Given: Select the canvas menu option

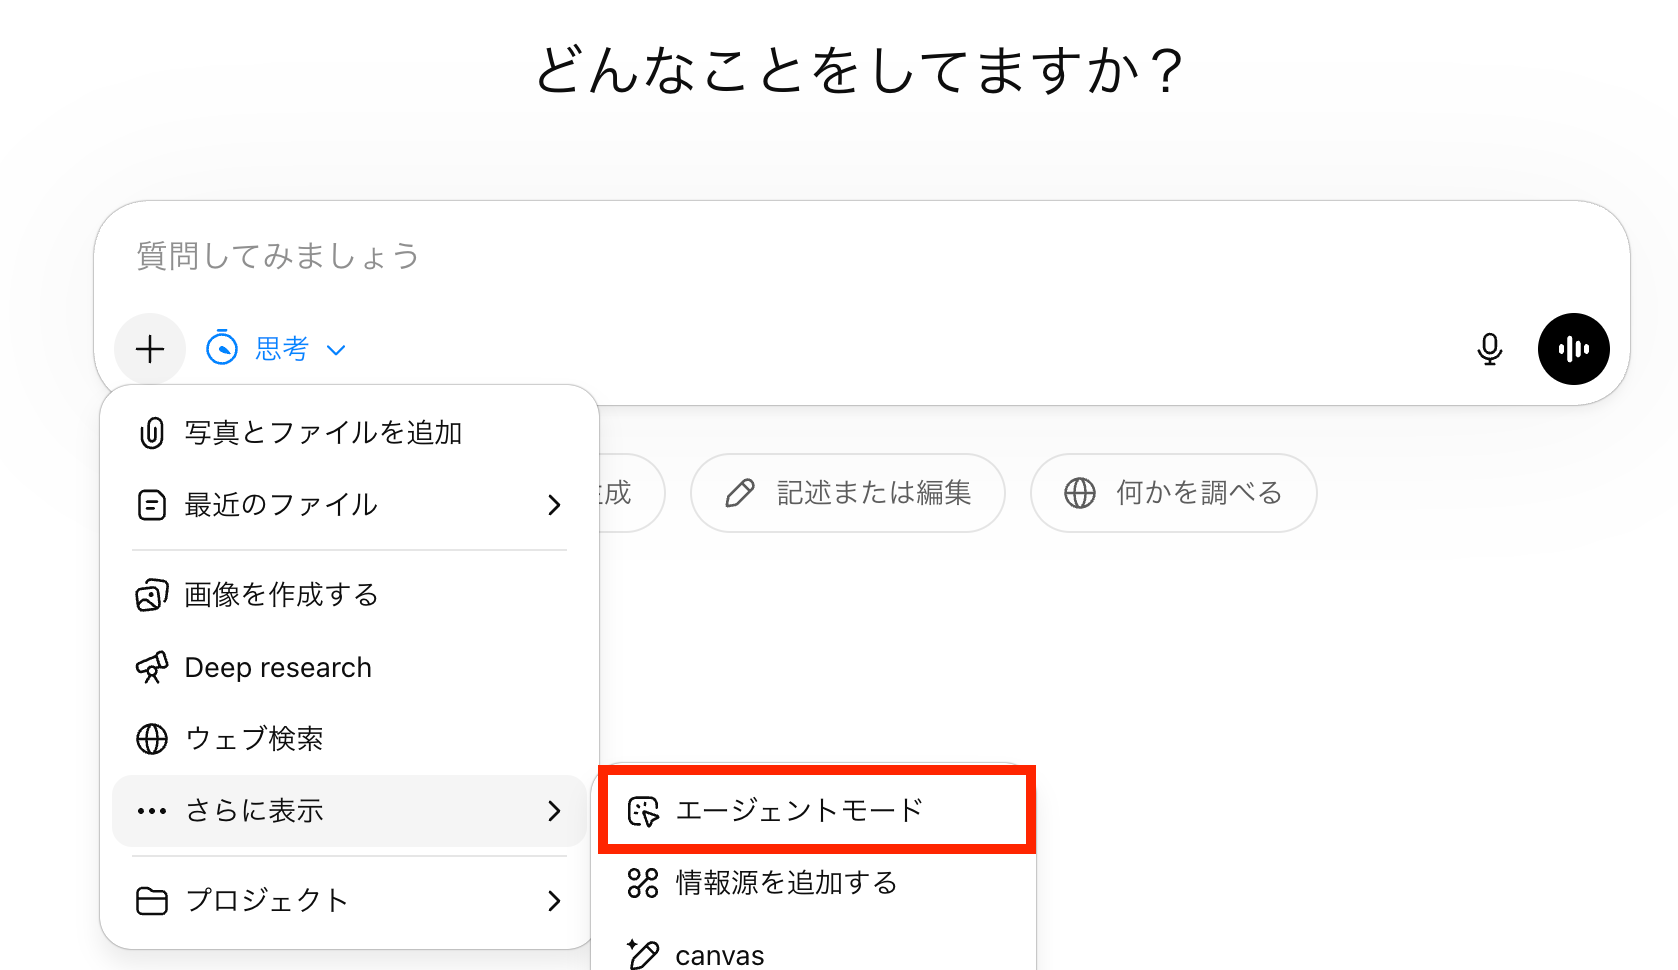Looking at the screenshot, I should coord(719,956).
